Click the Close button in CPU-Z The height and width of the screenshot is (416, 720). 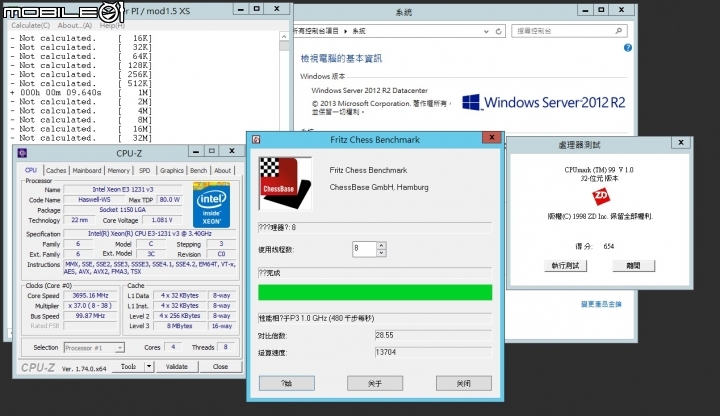click(x=220, y=366)
